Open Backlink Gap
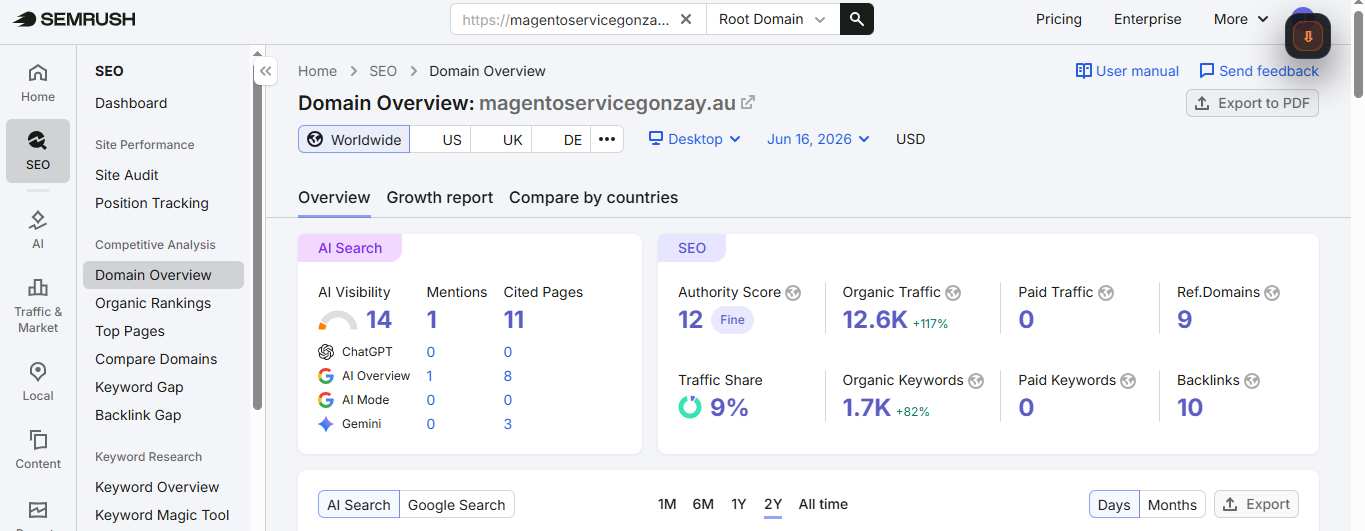Viewport: 1365px width, 531px height. (138, 415)
